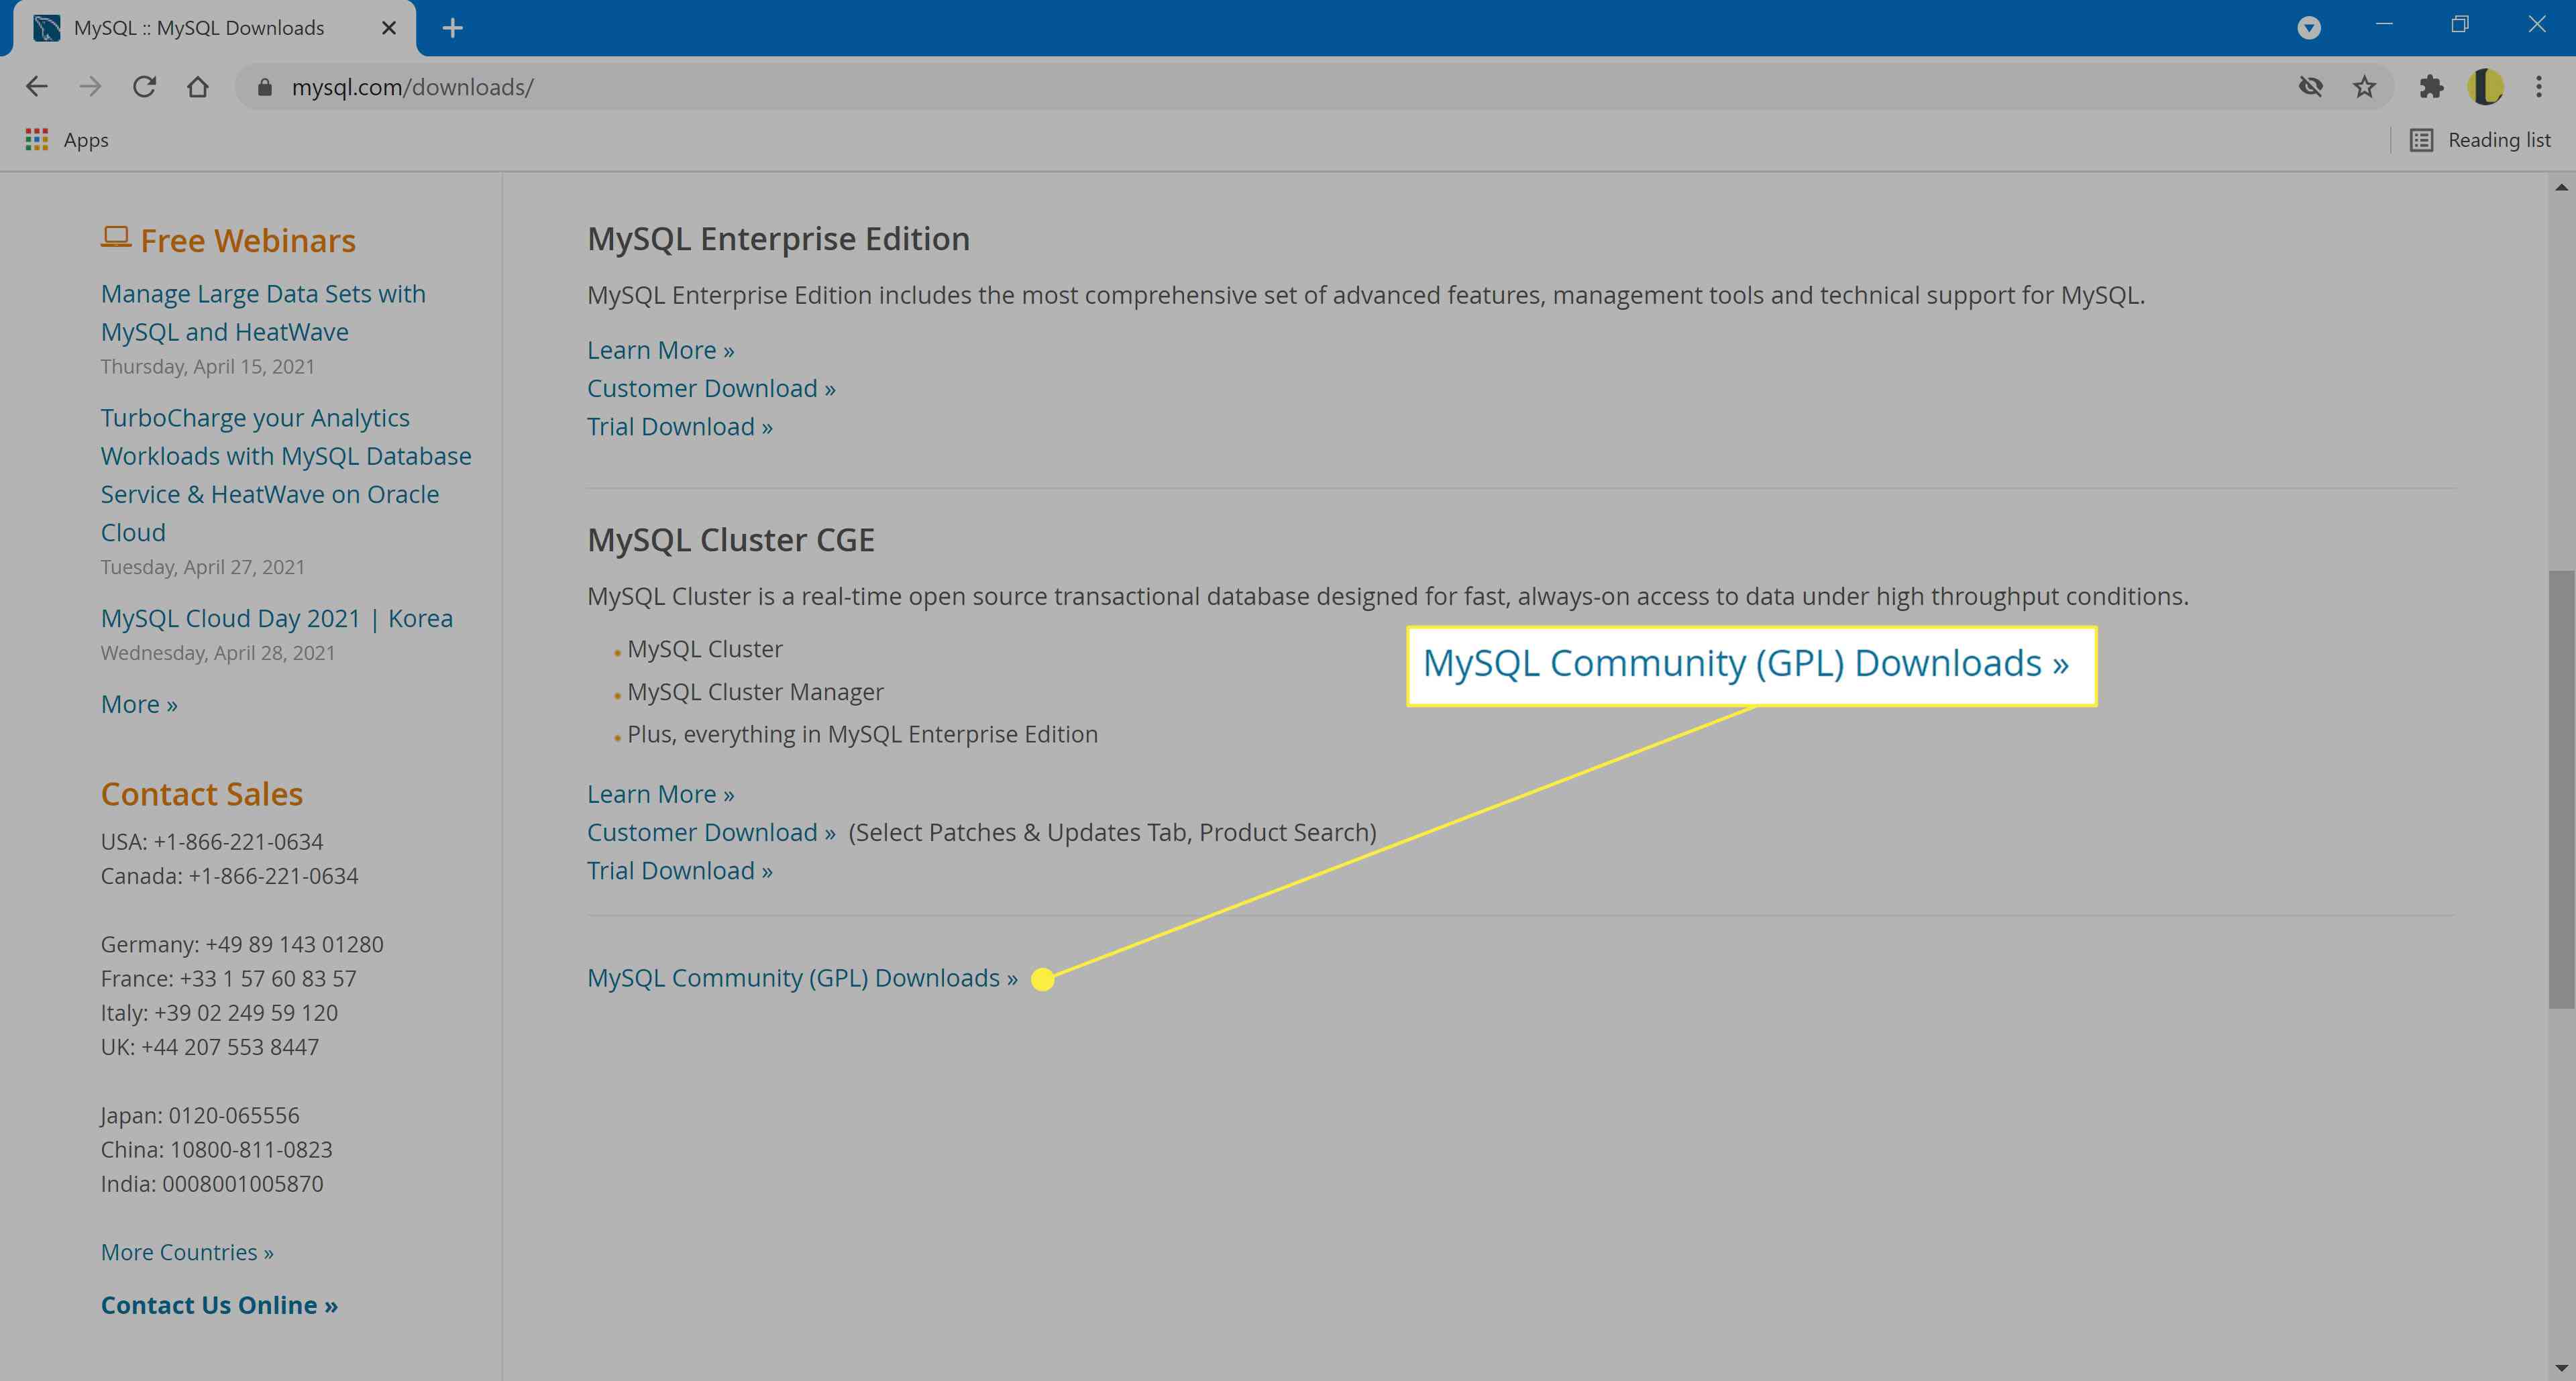Open the browser home page icon
Viewport: 2576px width, 1381px height.
198,87
